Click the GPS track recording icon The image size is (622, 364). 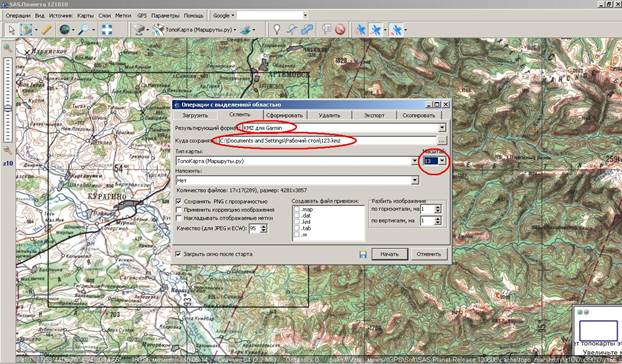coord(376,30)
